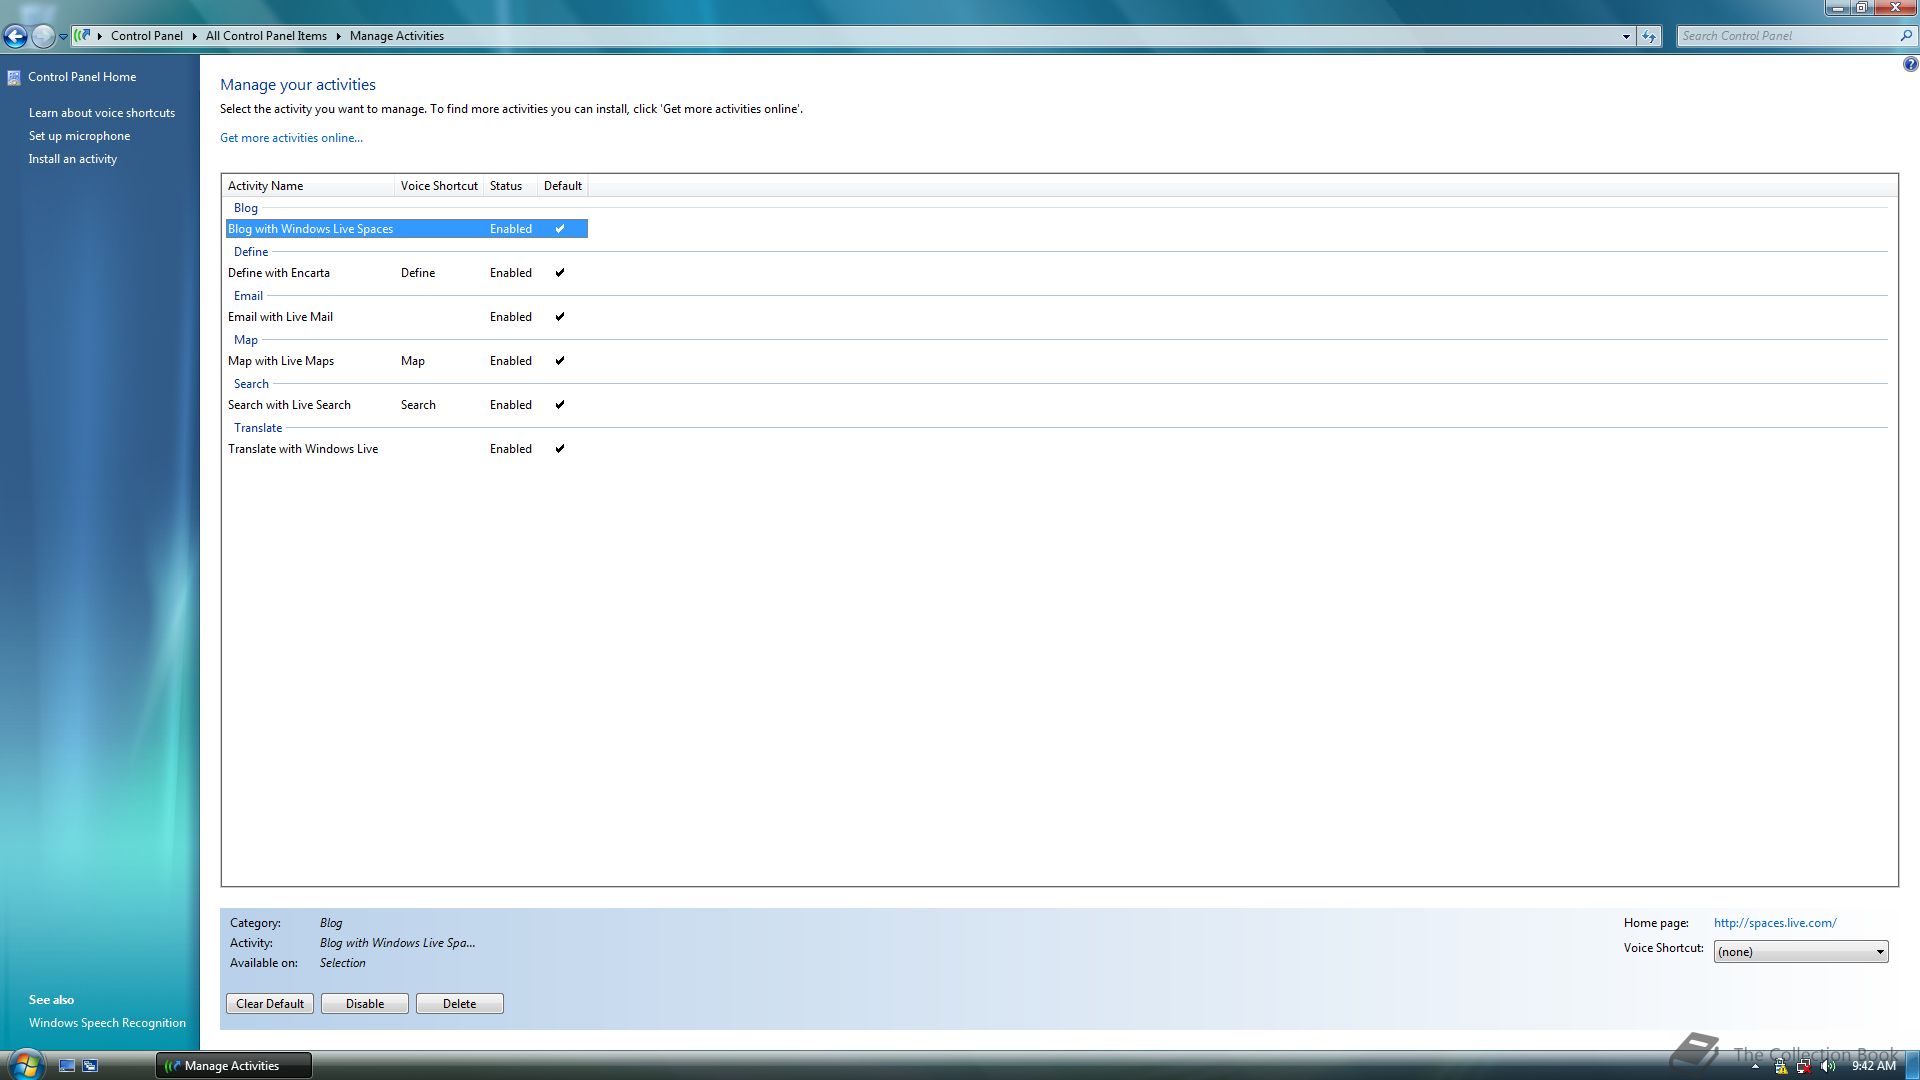Click Switch Between Windows quick launch icon
This screenshot has width=1920, height=1080.
click(x=90, y=1066)
